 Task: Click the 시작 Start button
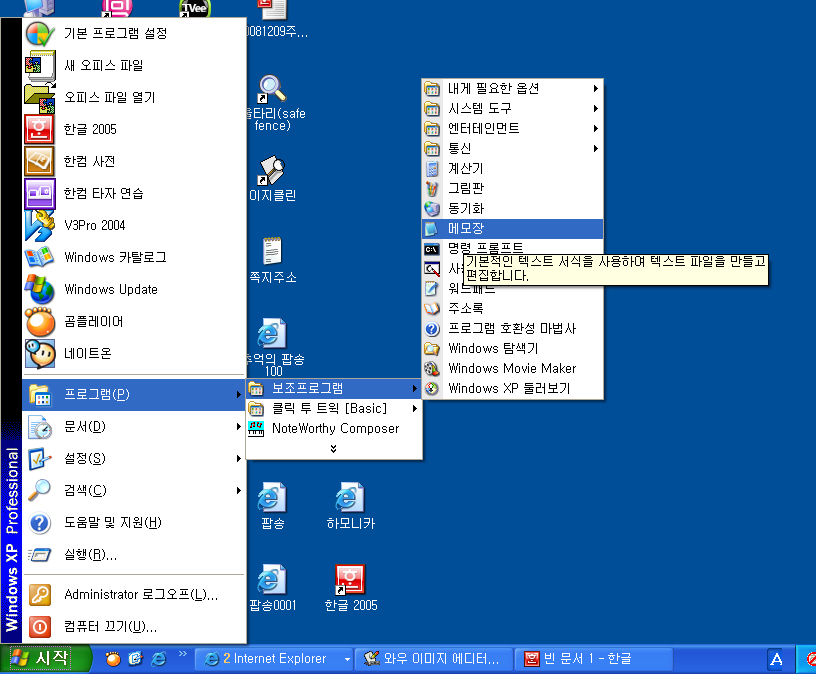pos(45,659)
